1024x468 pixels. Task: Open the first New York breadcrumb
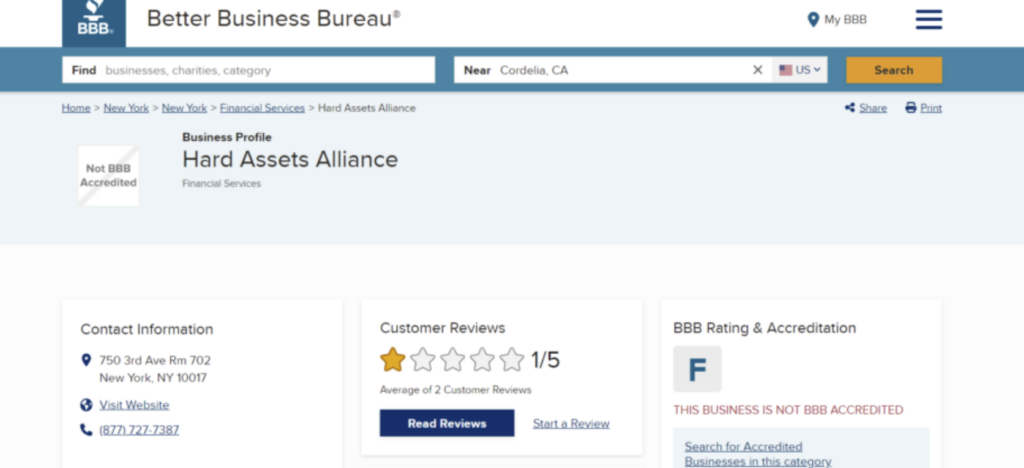pos(126,108)
